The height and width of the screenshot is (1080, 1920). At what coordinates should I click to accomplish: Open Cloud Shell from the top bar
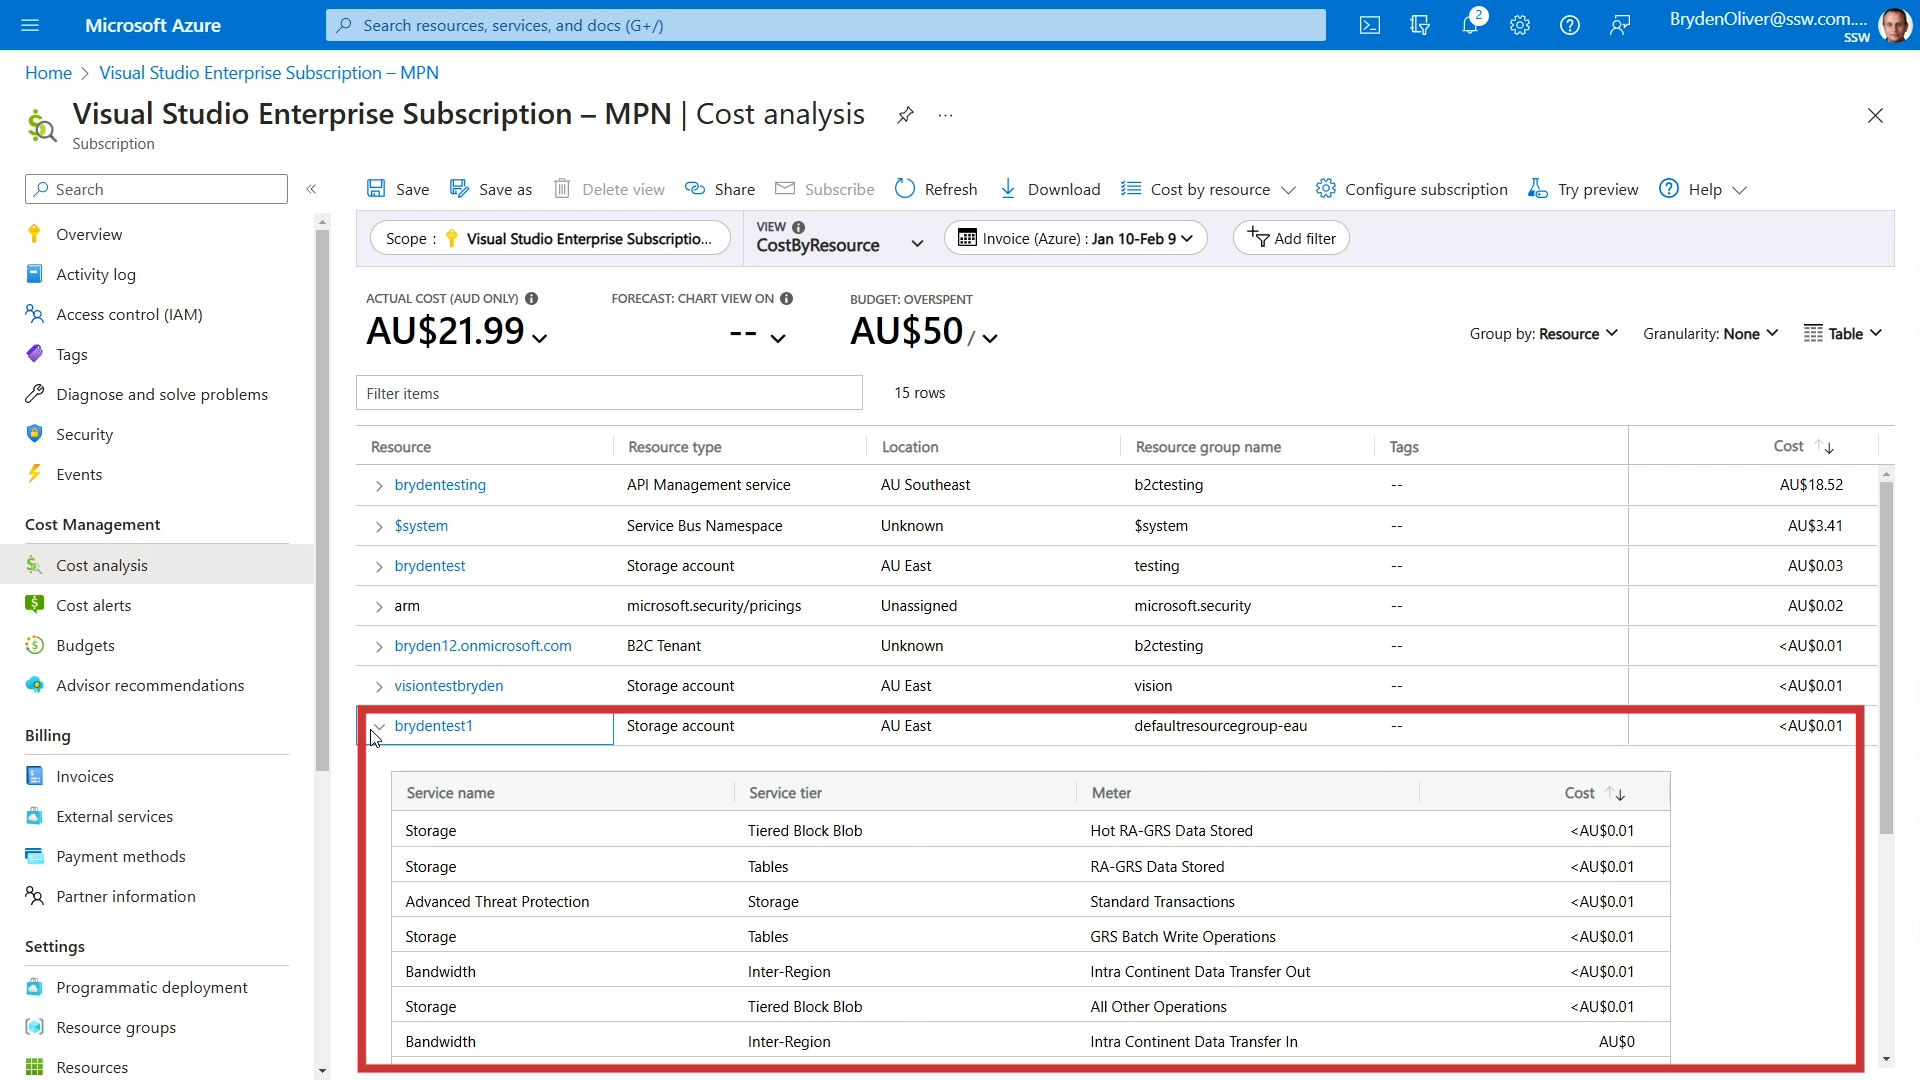(1370, 26)
